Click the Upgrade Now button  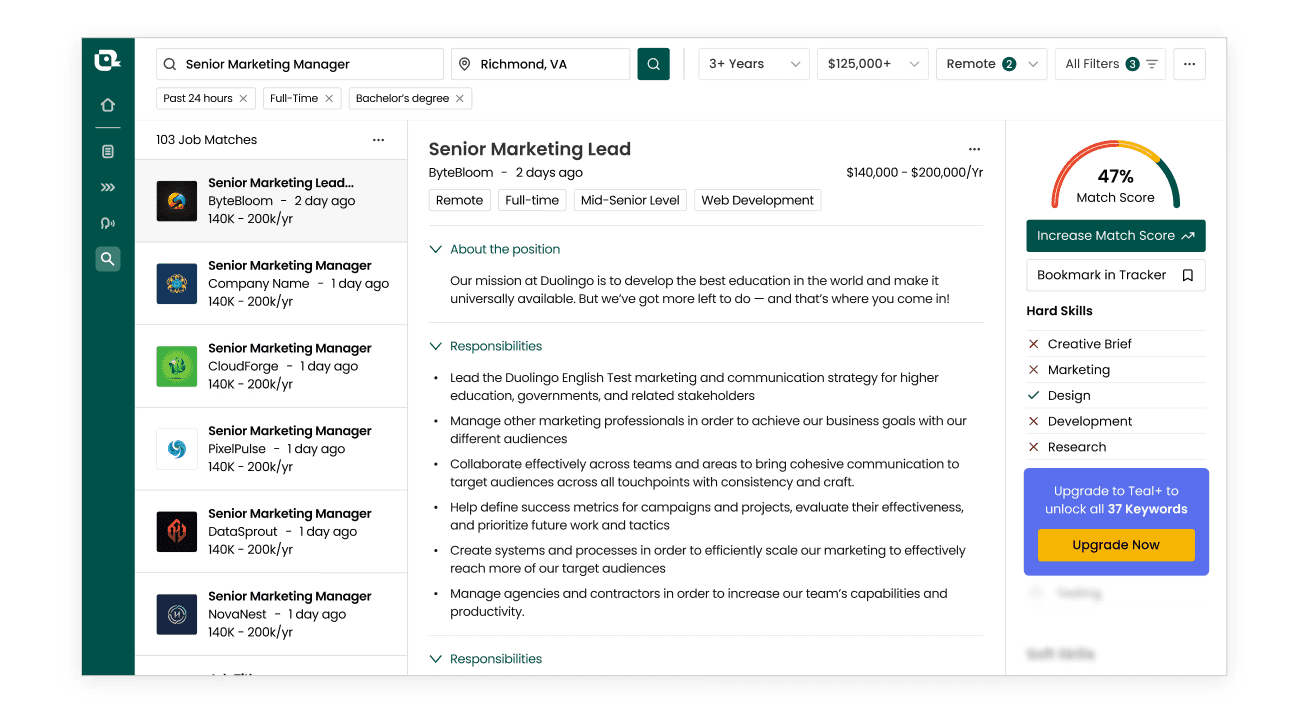click(1116, 546)
